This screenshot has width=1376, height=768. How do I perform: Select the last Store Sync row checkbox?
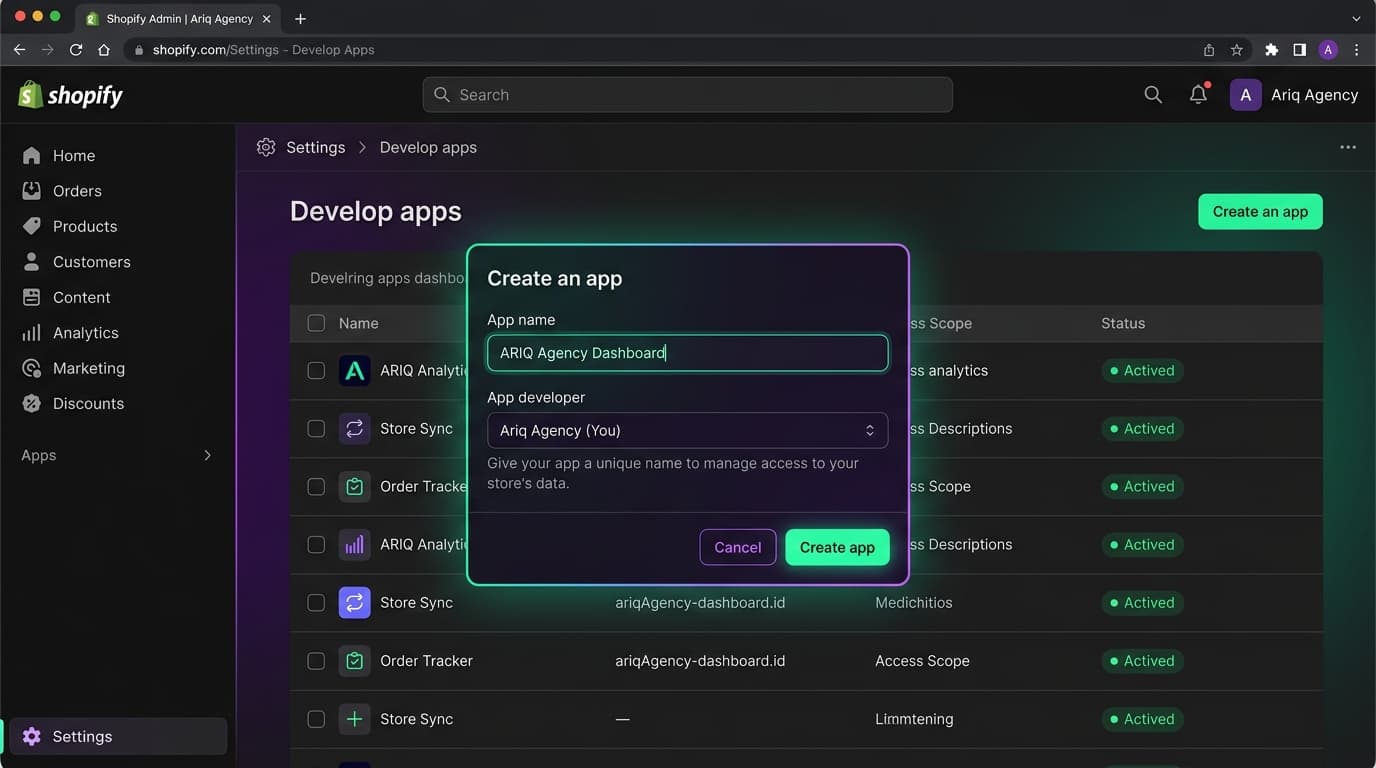[316, 719]
